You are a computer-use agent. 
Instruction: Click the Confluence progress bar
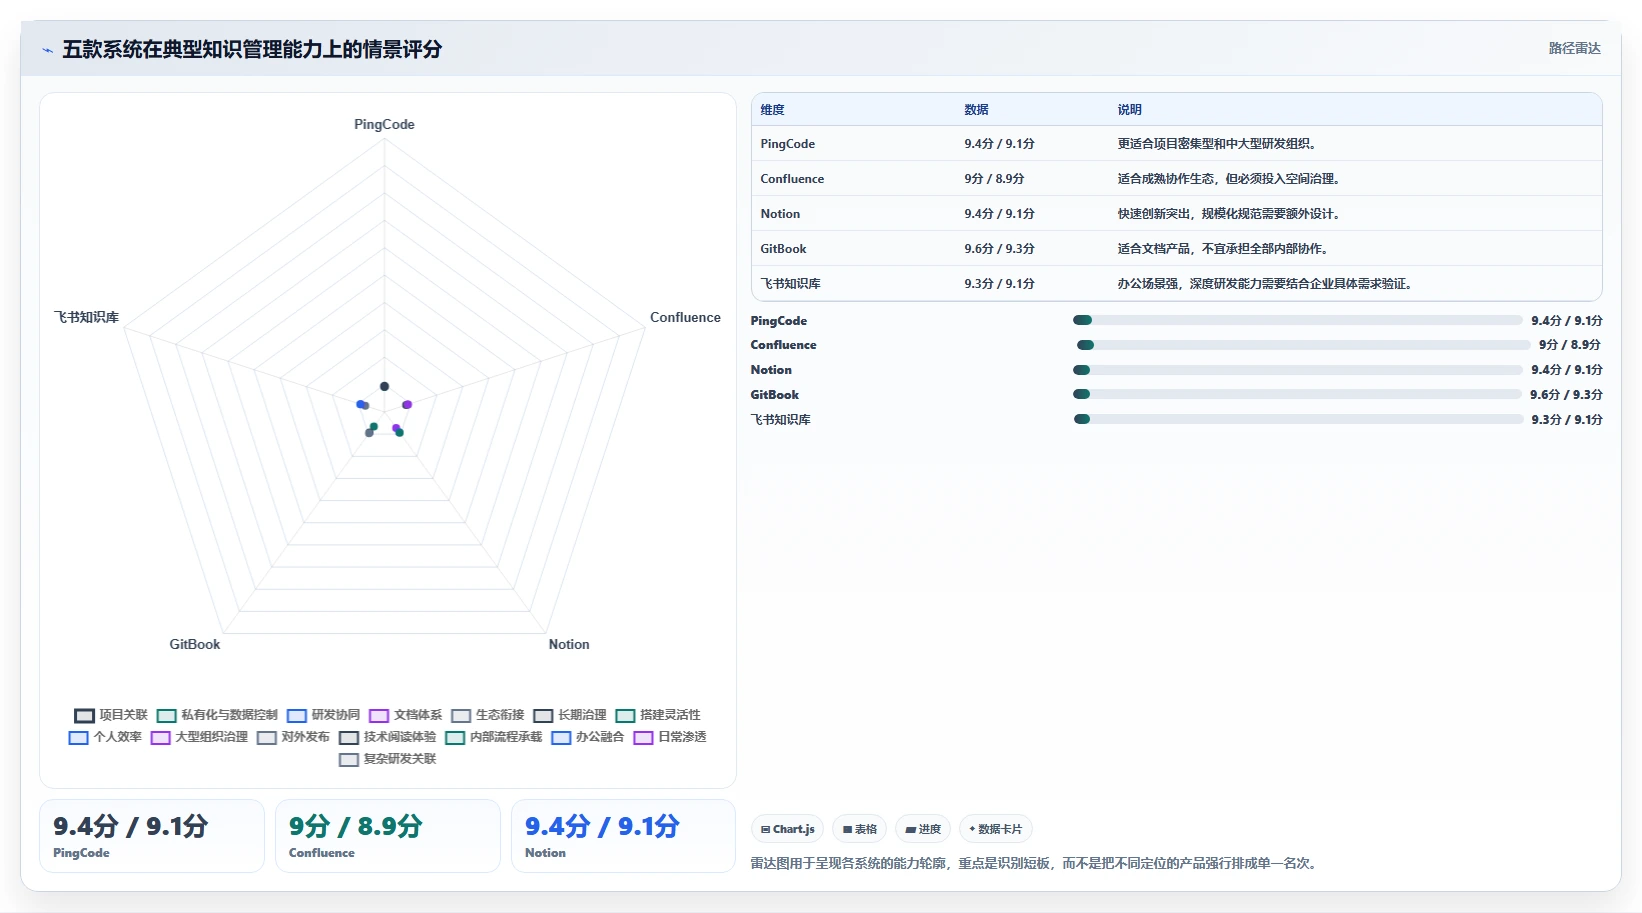1303,345
